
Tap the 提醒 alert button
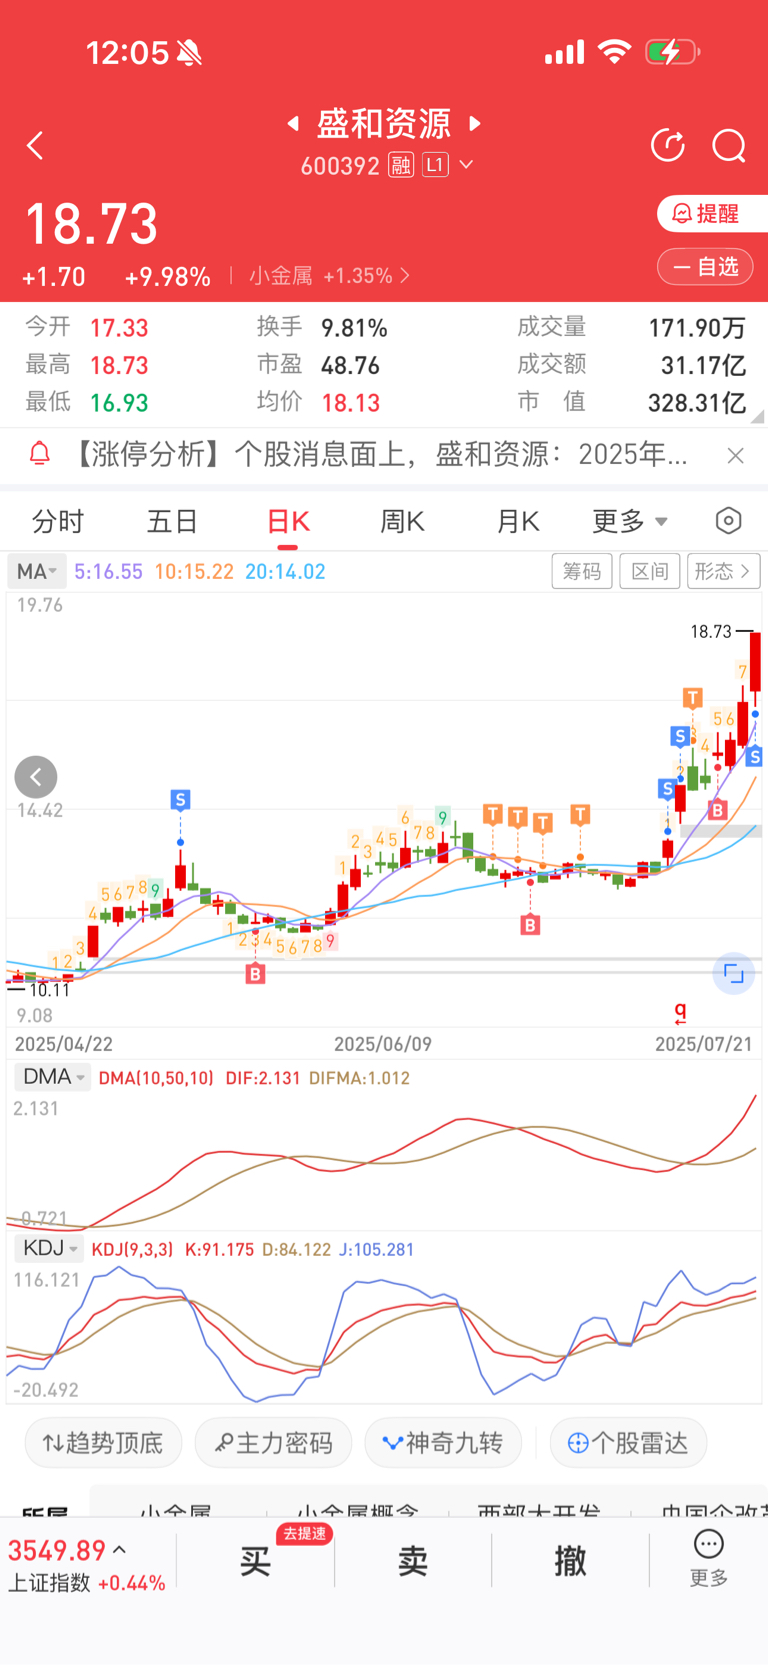click(712, 213)
